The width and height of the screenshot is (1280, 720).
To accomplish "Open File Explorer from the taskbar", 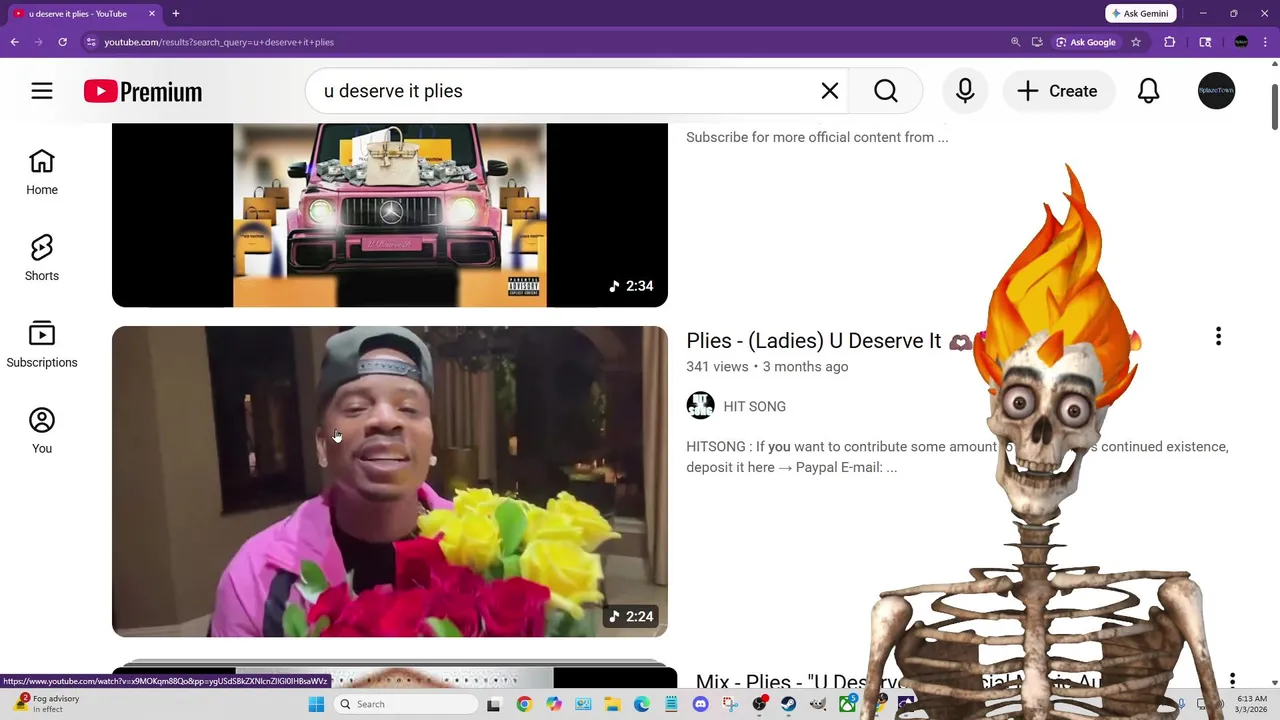I will [x=612, y=704].
